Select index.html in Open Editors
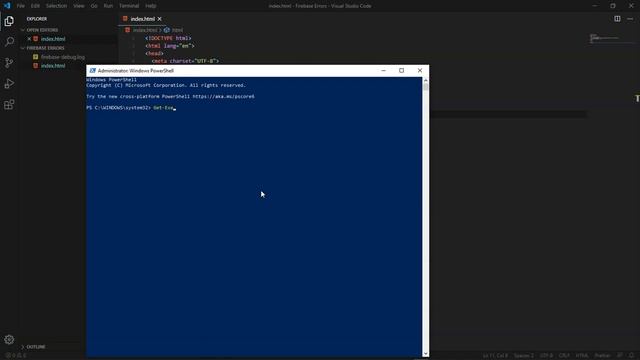Image resolution: width=640 pixels, height=360 pixels. coord(53,39)
